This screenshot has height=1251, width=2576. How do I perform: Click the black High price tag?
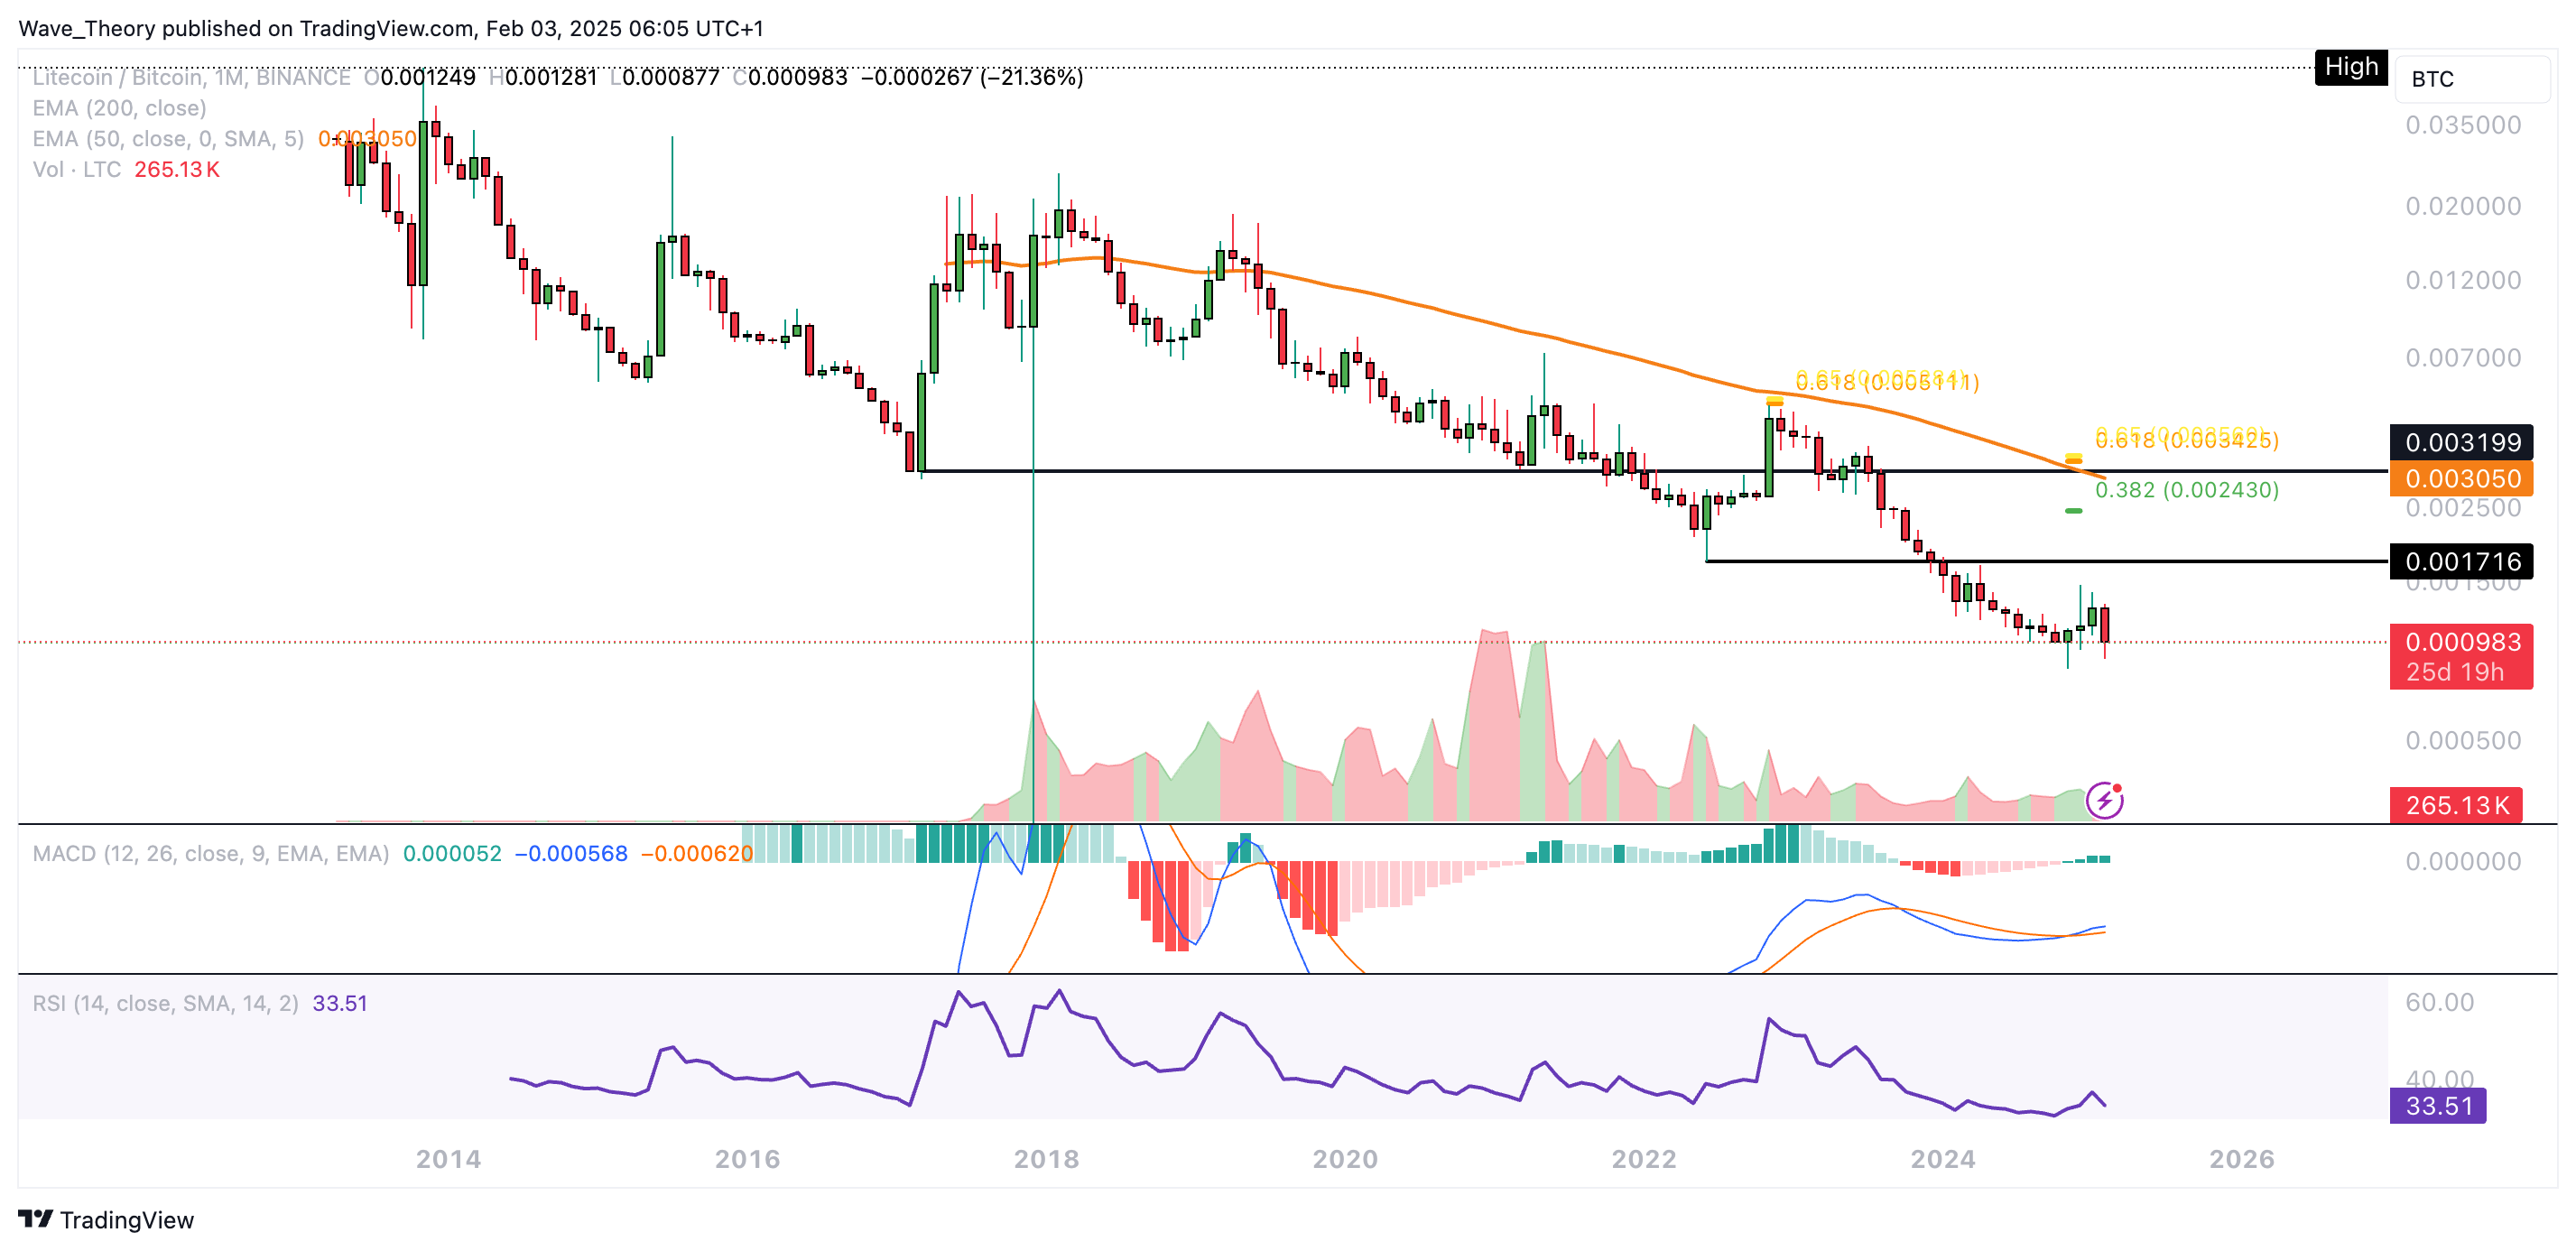(x=2350, y=67)
